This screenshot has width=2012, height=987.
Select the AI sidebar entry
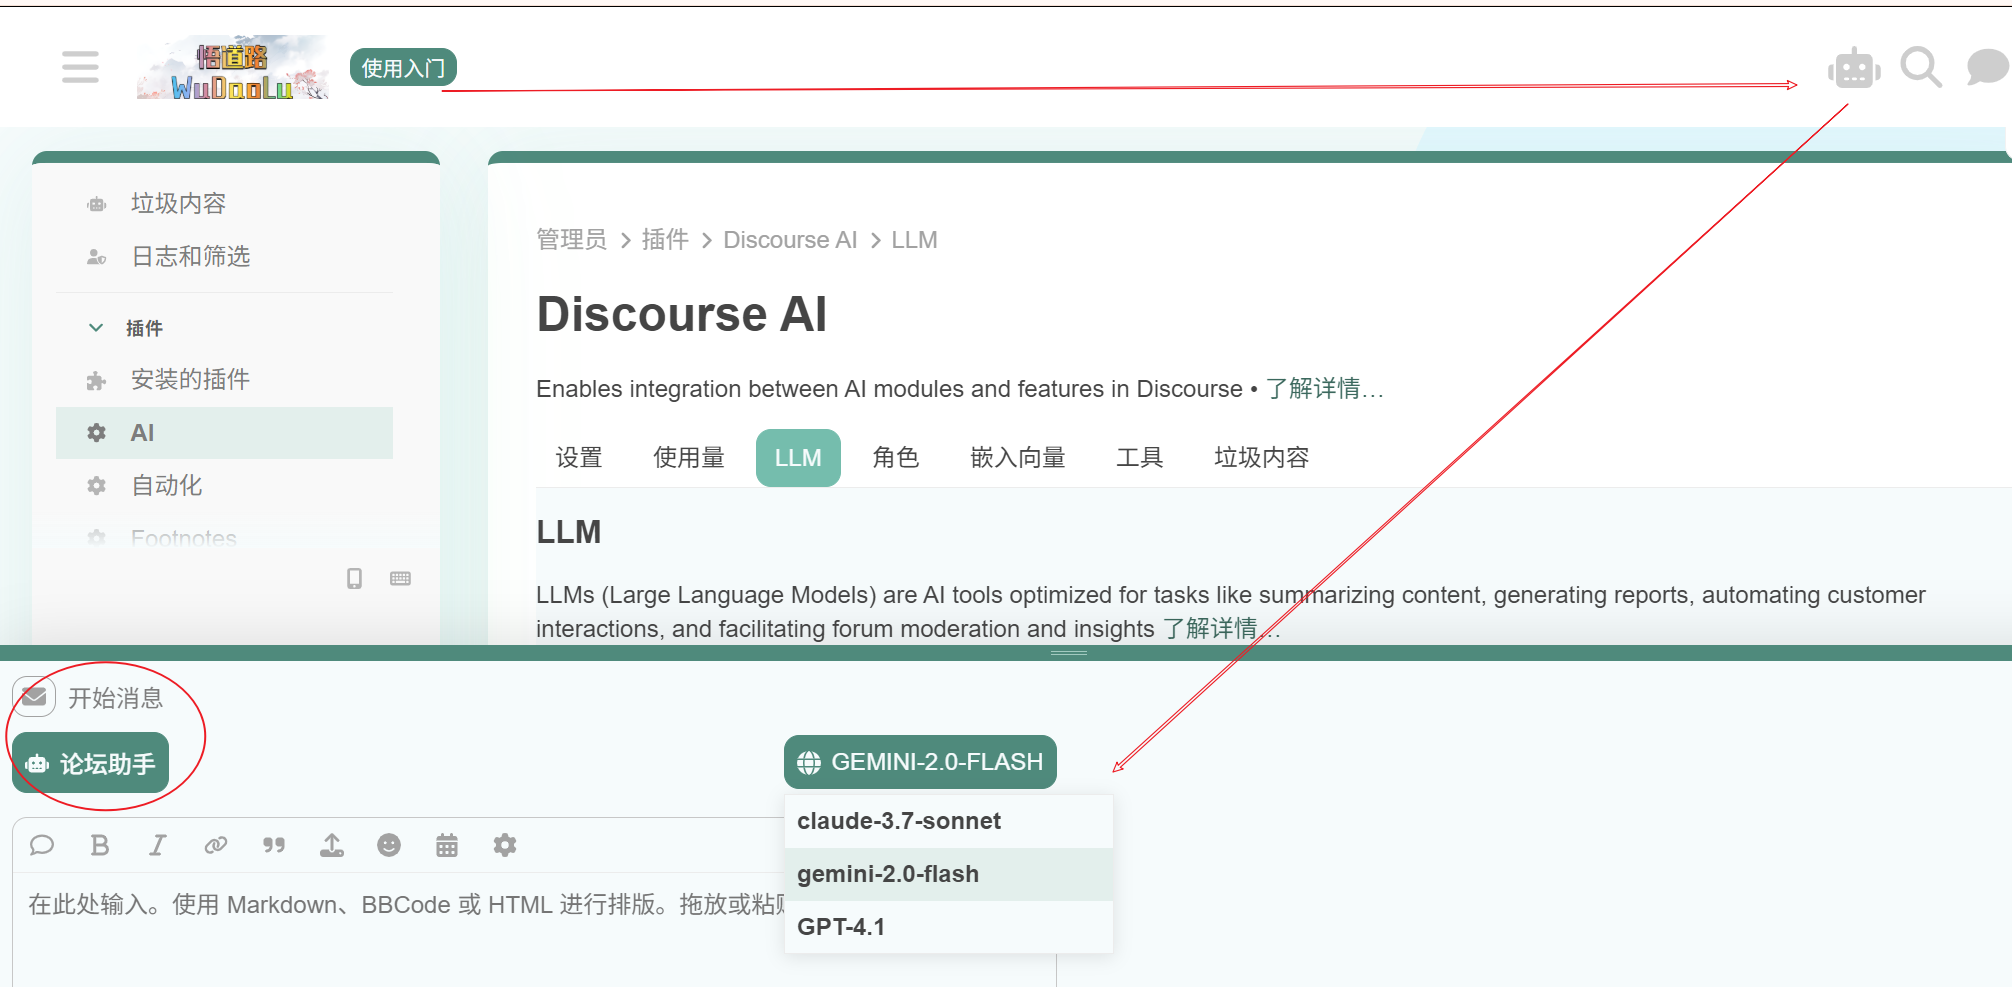coord(224,432)
